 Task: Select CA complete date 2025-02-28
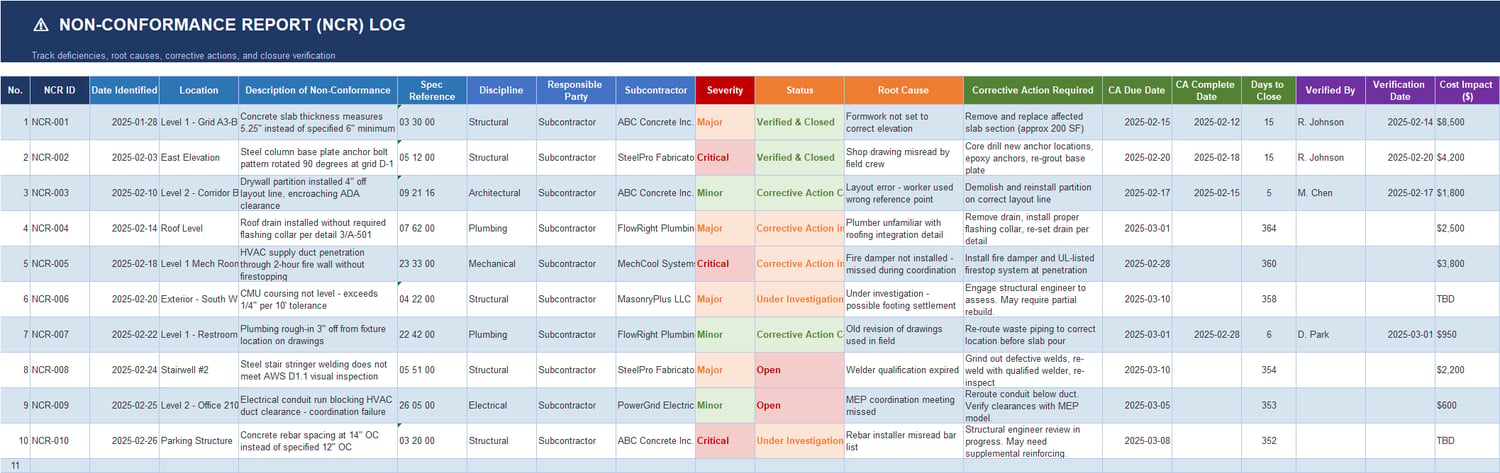point(1207,335)
